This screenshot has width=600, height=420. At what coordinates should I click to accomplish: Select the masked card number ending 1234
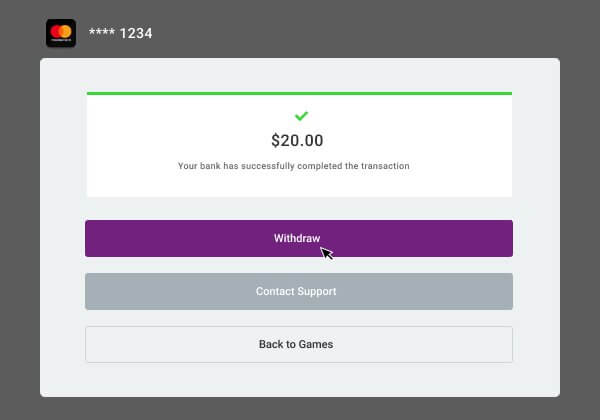coord(121,33)
